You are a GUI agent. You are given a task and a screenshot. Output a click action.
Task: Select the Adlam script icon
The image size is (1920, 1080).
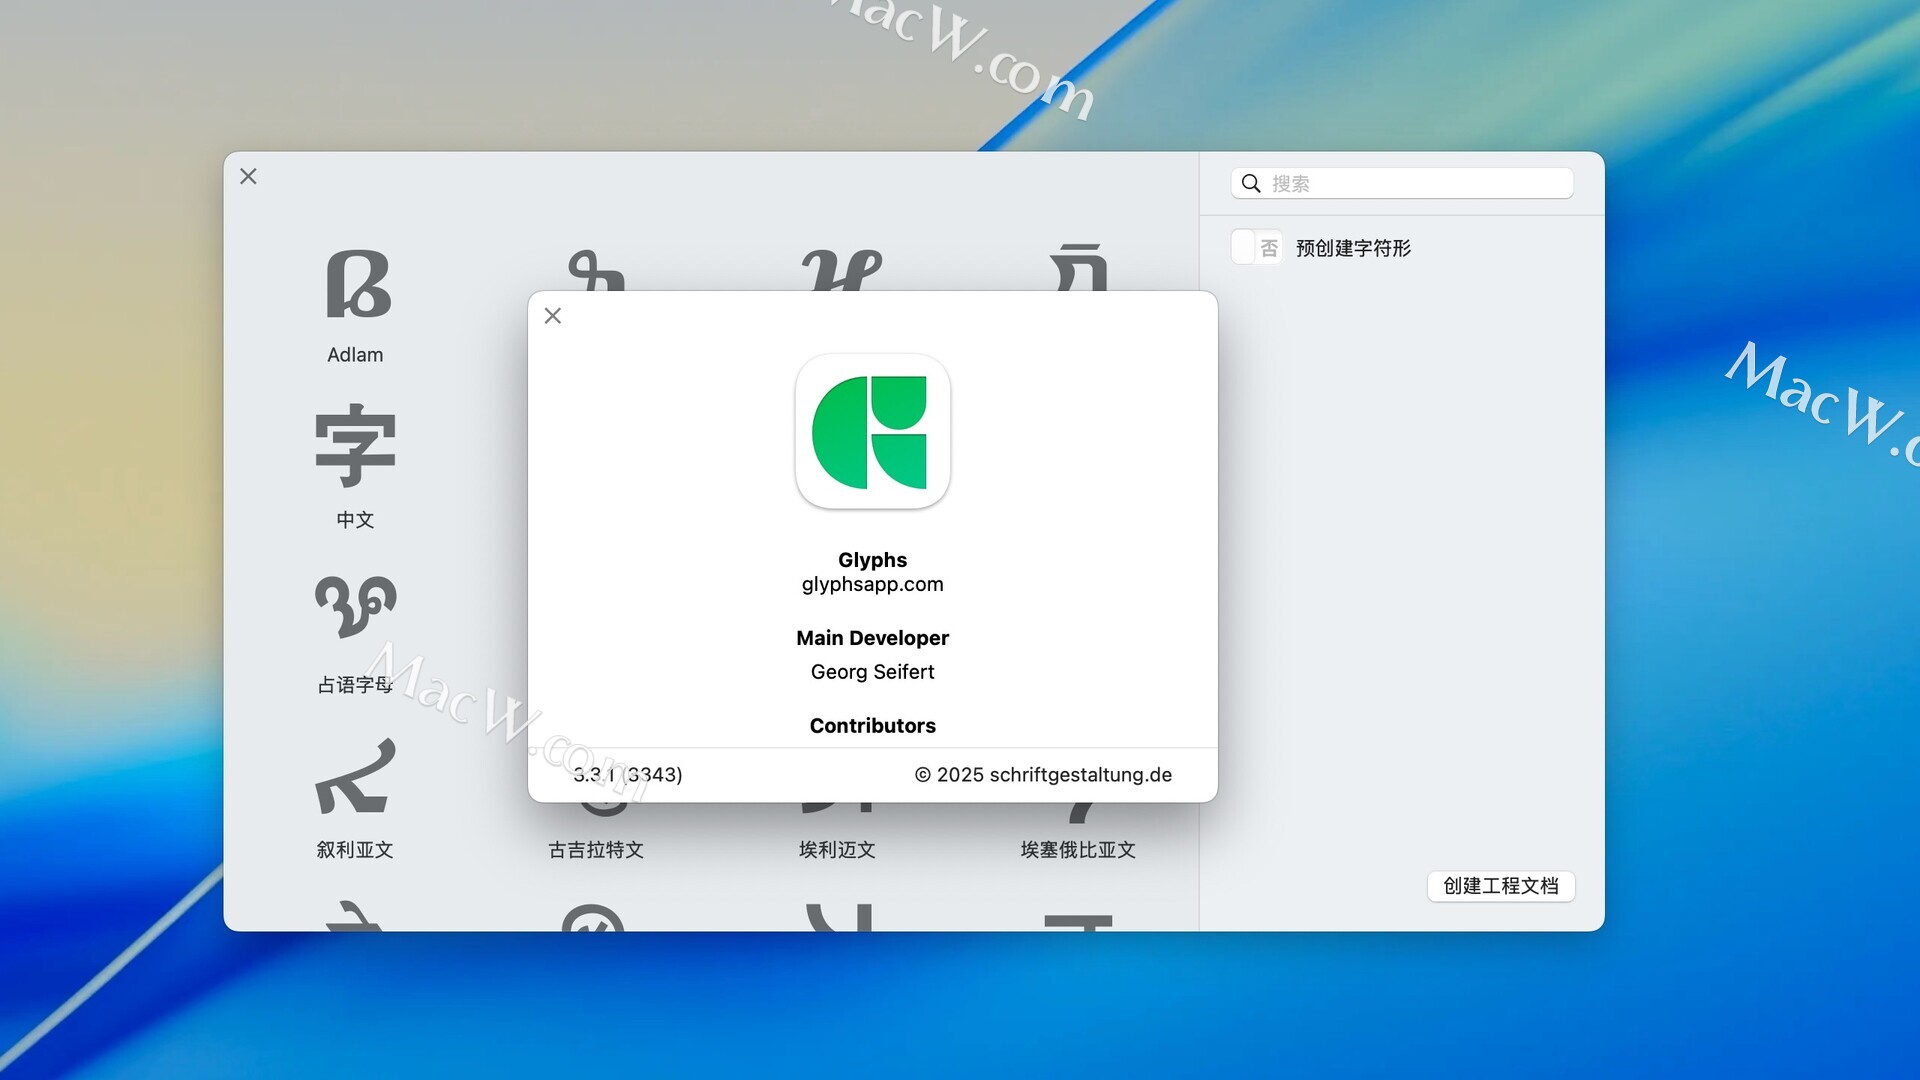point(357,284)
